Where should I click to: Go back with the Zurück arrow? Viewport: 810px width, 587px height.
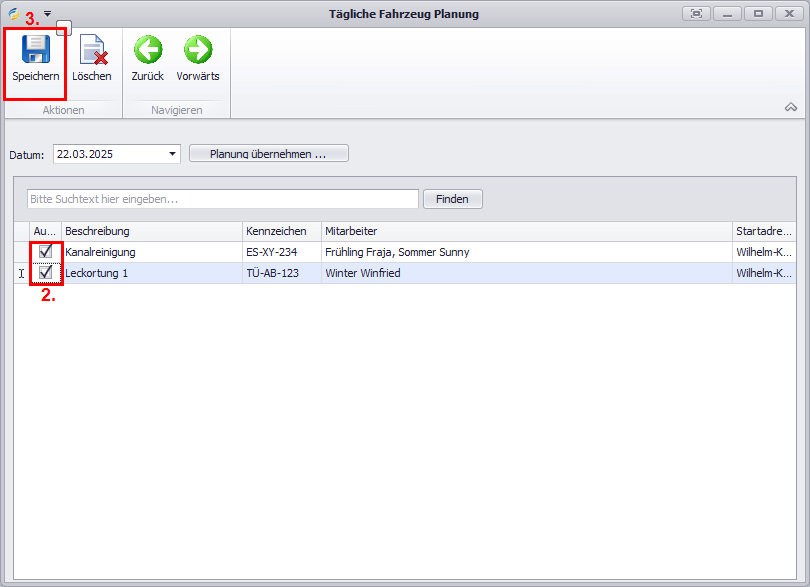[148, 50]
